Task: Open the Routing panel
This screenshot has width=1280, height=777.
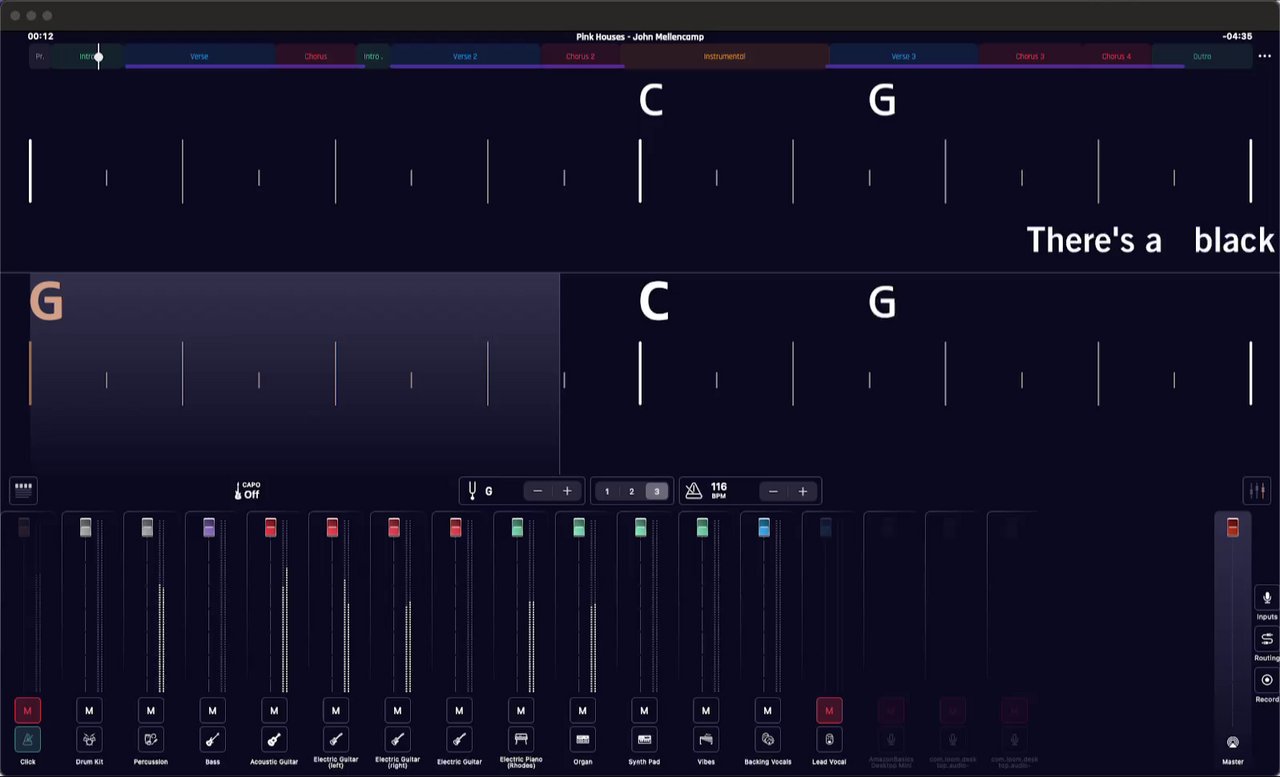Action: [1267, 639]
